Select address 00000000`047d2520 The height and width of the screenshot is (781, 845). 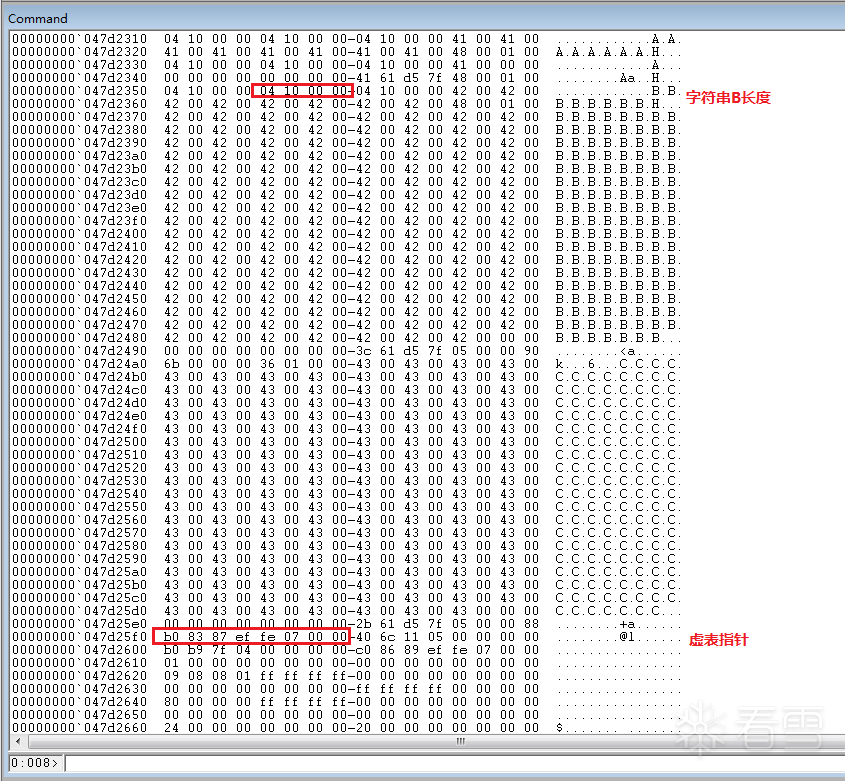coord(79,467)
